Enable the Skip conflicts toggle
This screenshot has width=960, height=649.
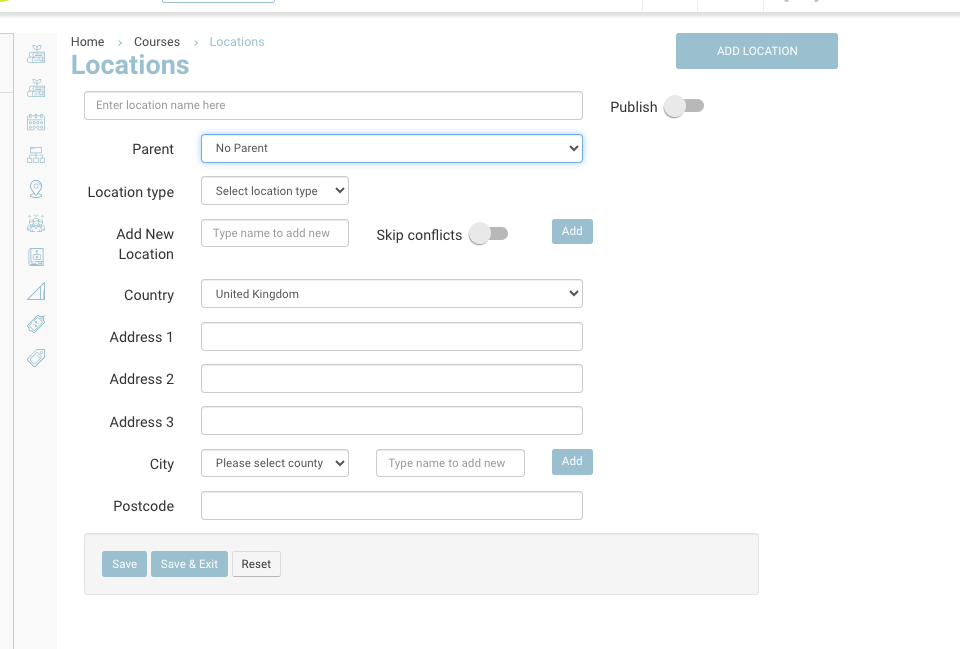pyautogui.click(x=489, y=234)
